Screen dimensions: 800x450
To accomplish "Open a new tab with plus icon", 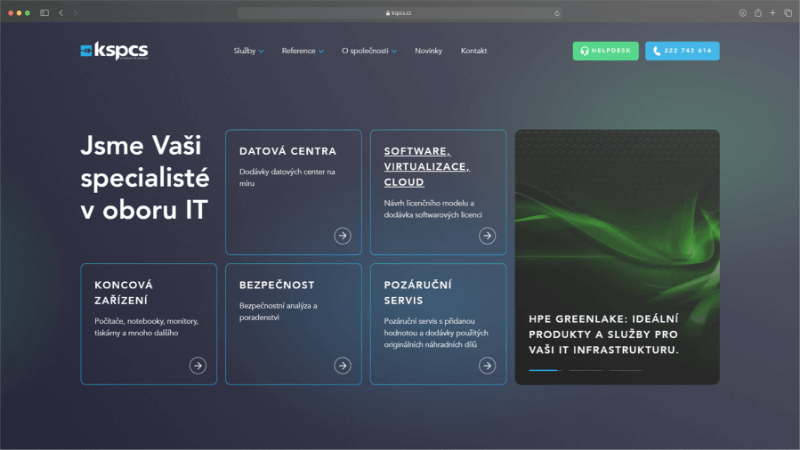I will [773, 13].
